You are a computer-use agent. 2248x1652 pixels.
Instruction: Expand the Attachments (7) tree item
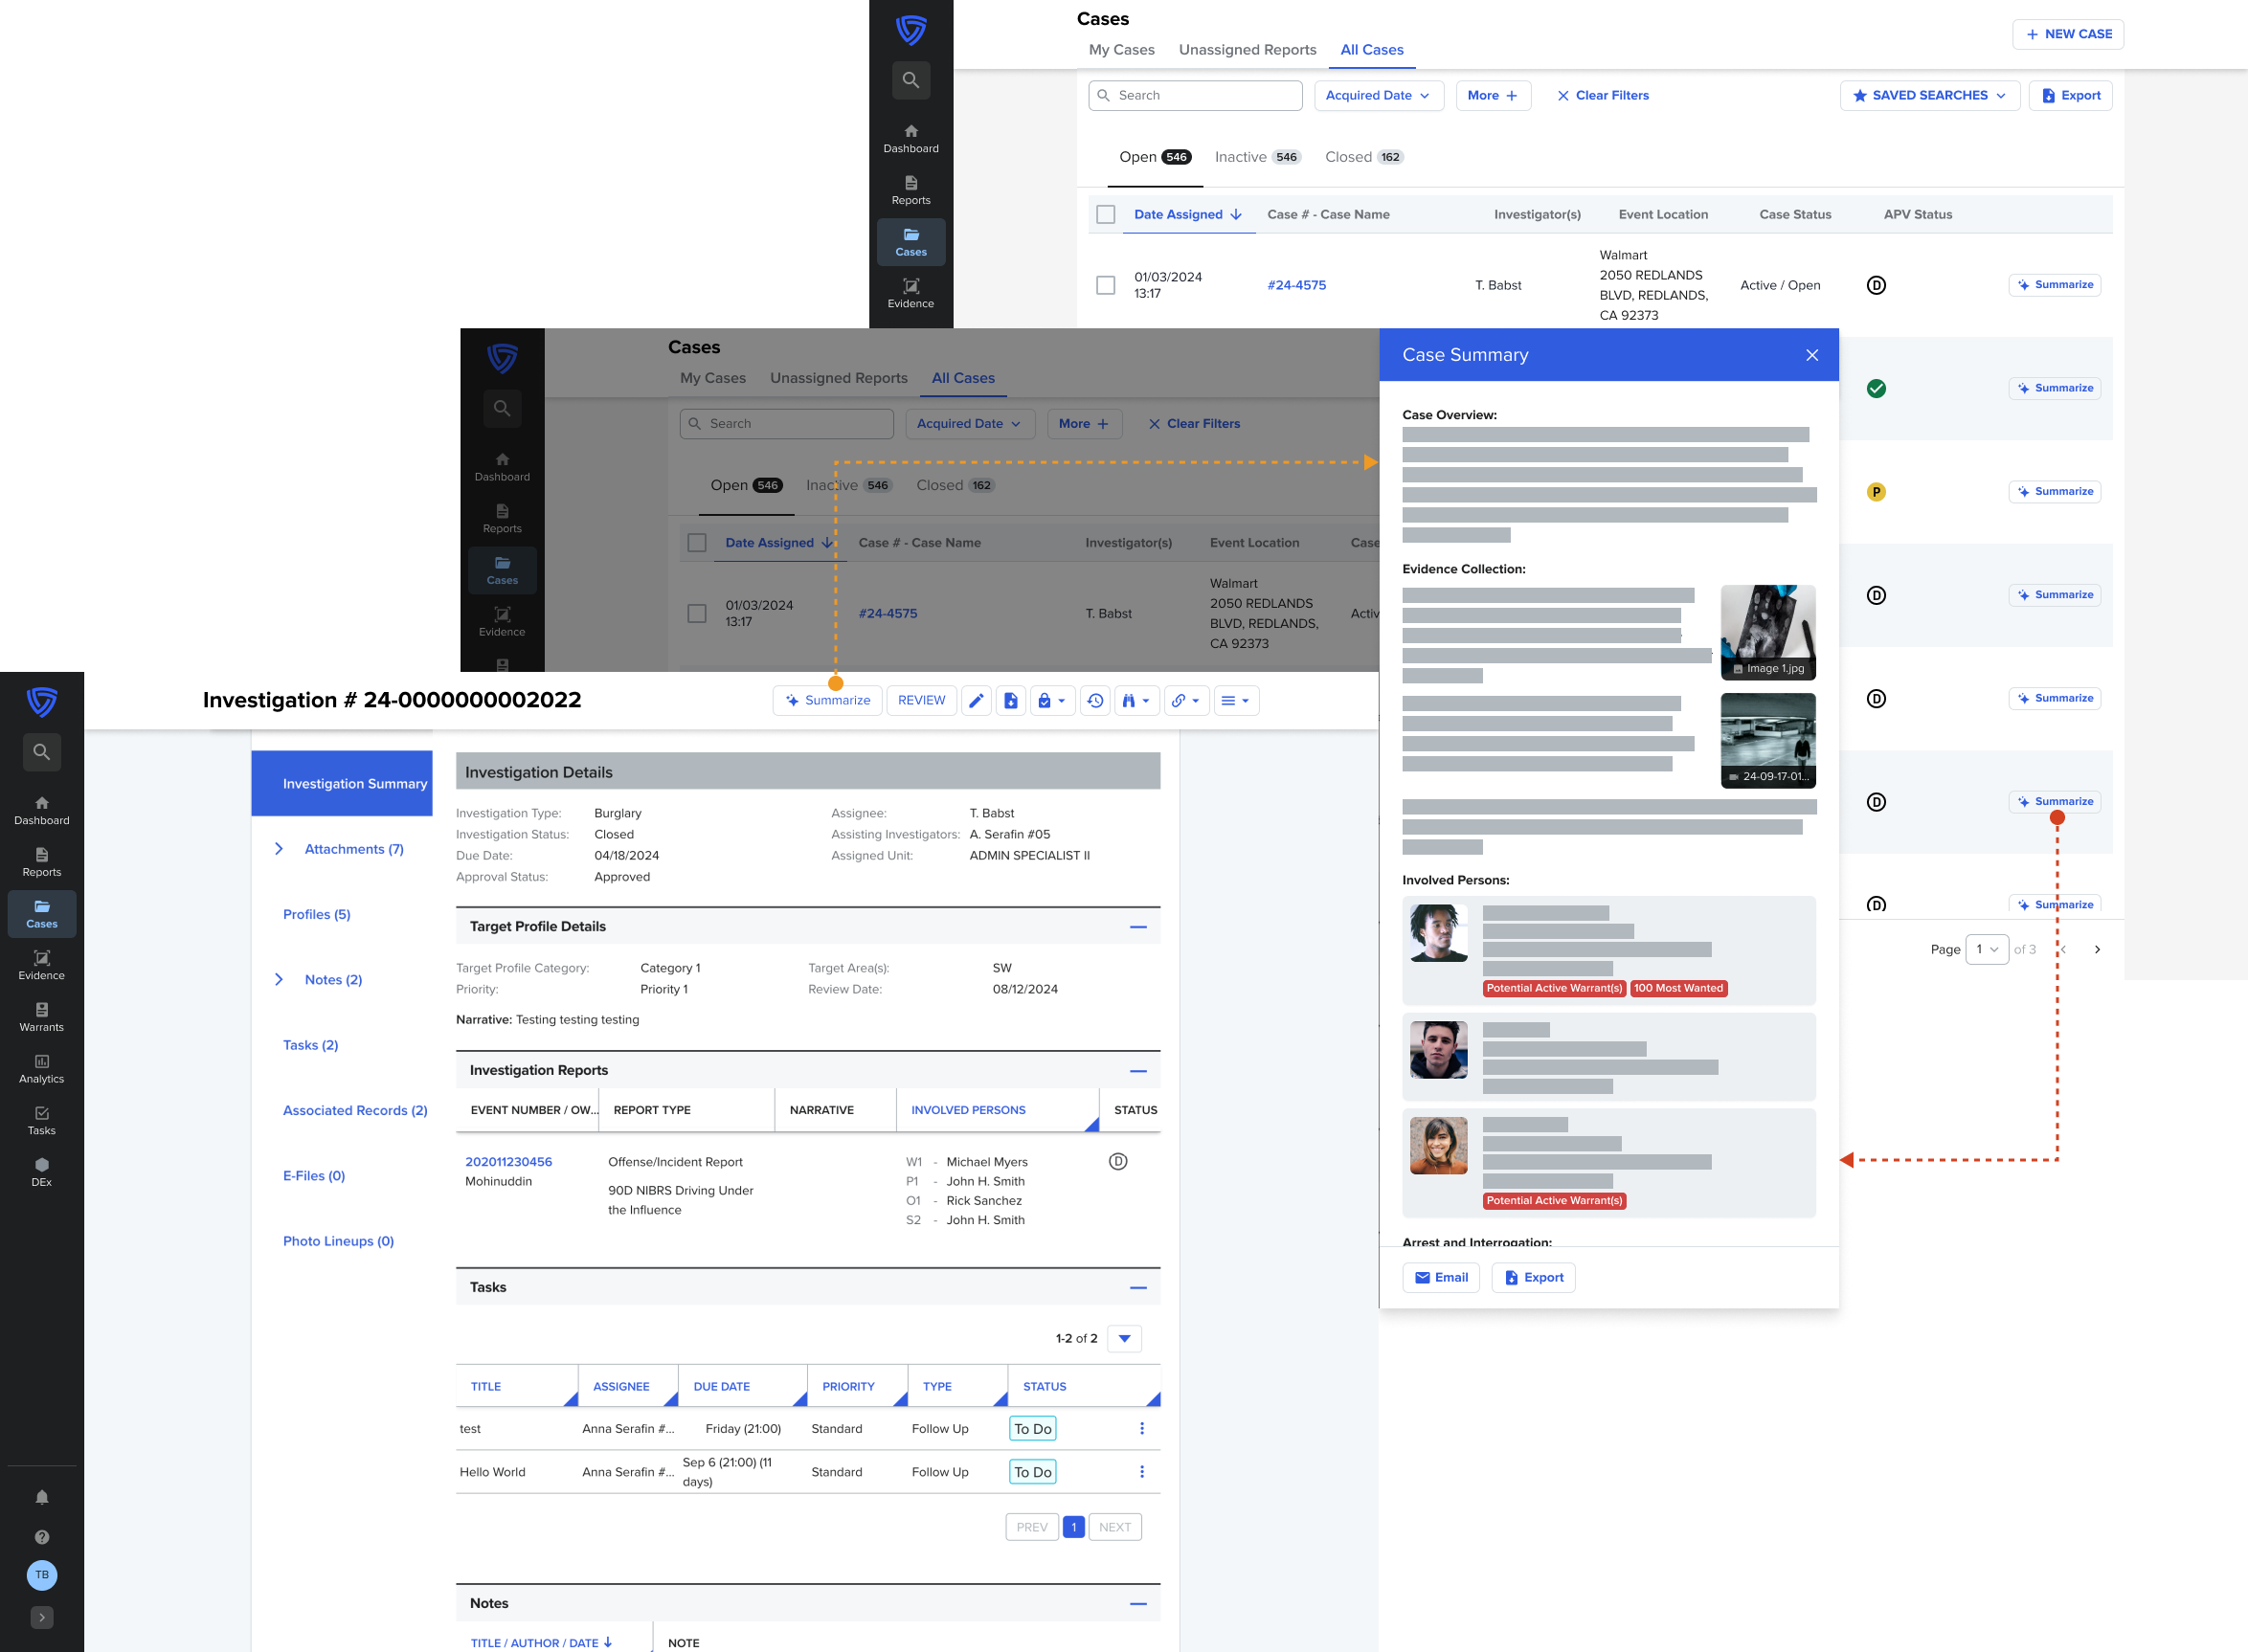tap(279, 849)
